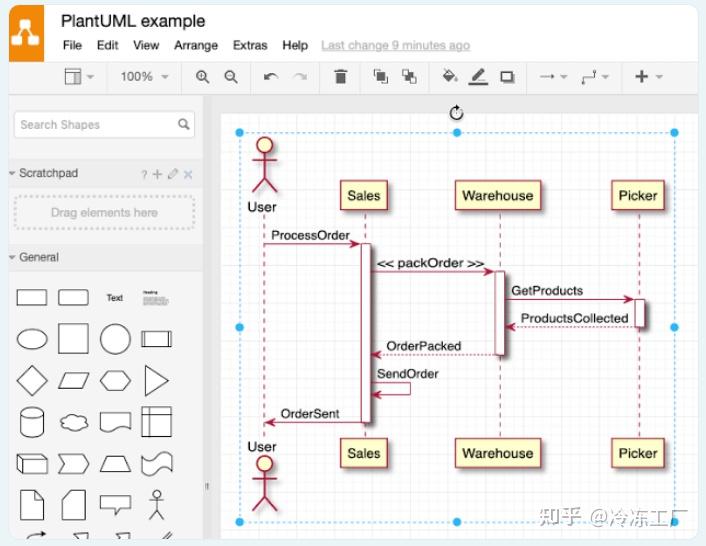Open the 100% zoom level dropdown
This screenshot has height=546, width=706.
[144, 77]
